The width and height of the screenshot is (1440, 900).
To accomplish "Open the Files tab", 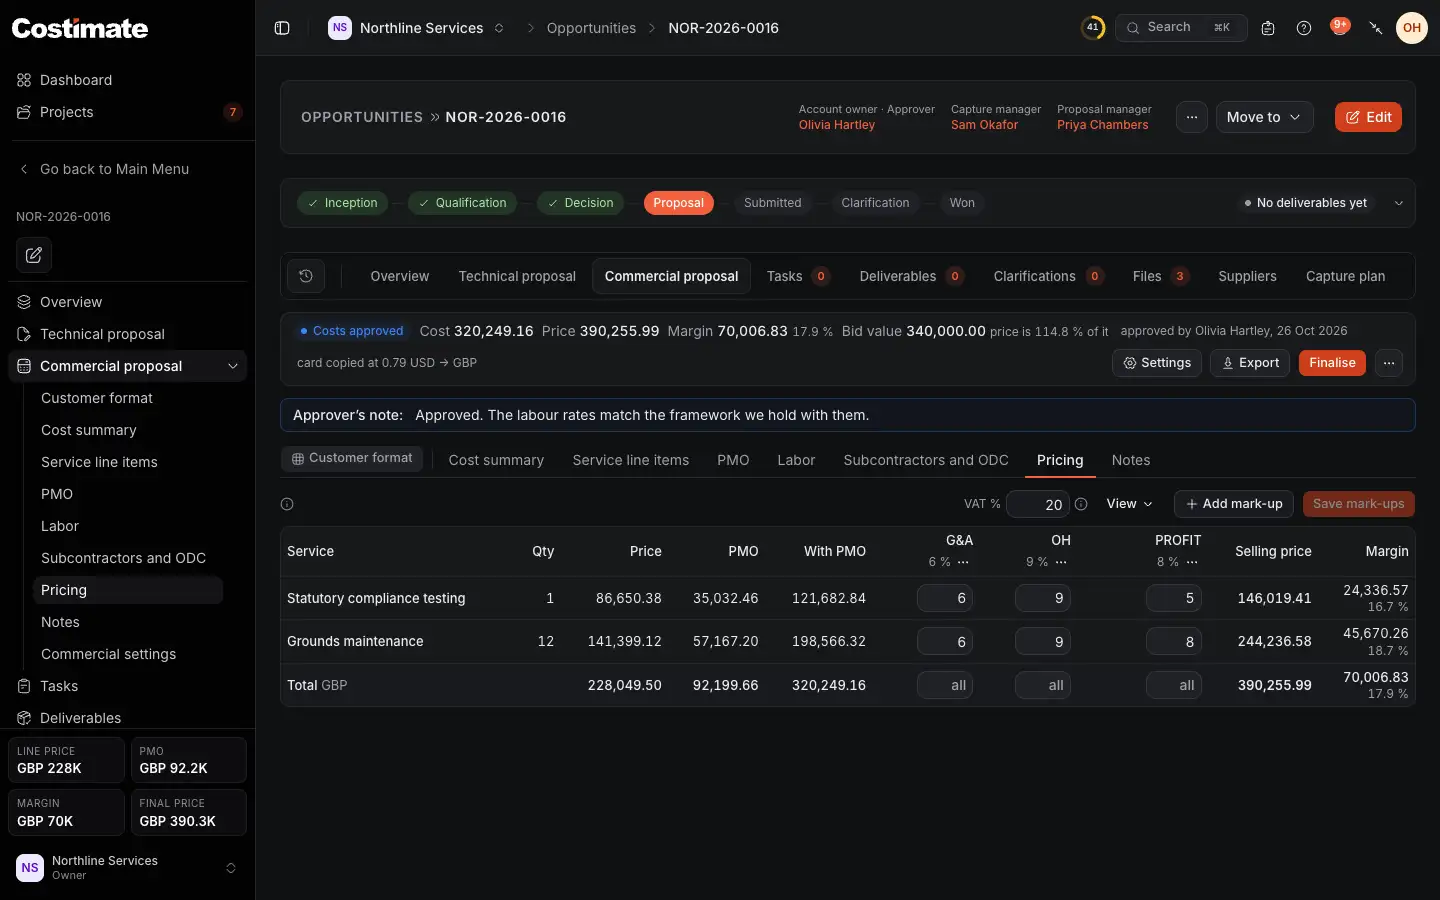I will [x=1160, y=276].
